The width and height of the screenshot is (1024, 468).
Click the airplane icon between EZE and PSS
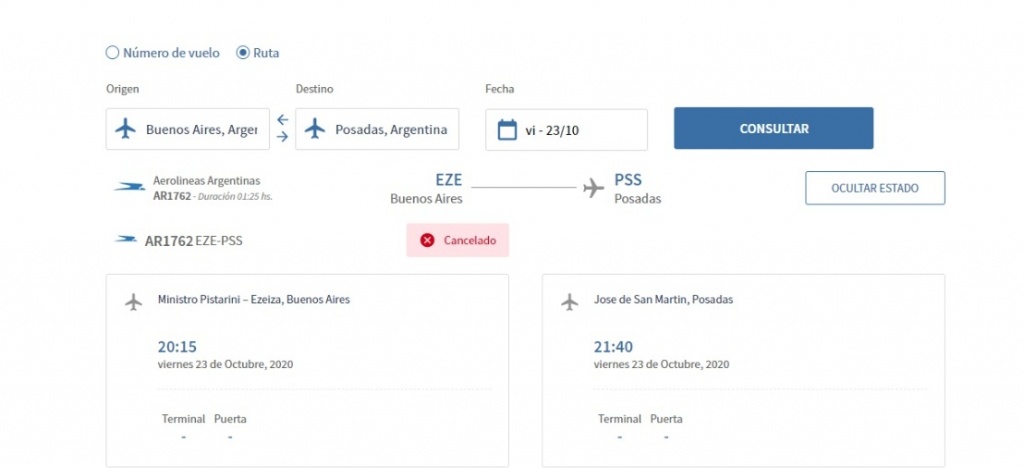pos(594,187)
